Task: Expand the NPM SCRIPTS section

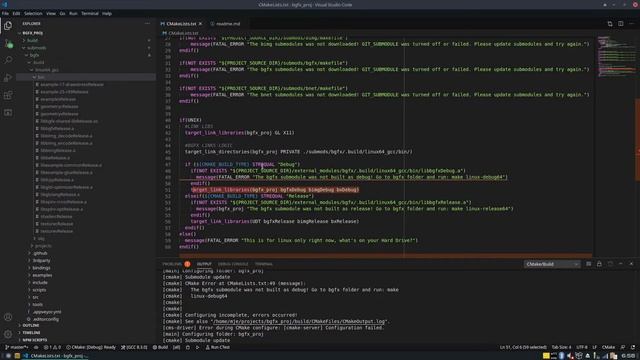Action: click(86, 340)
